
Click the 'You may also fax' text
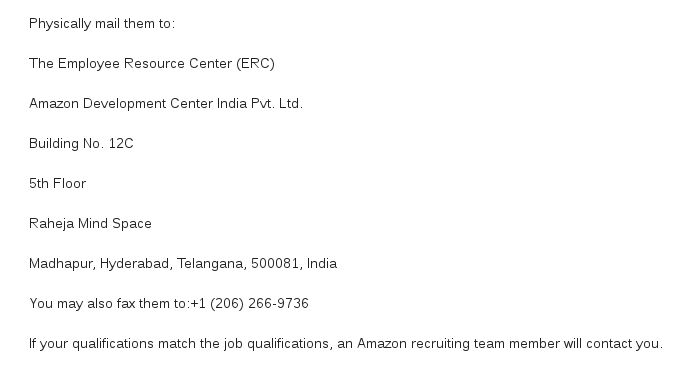82,303
